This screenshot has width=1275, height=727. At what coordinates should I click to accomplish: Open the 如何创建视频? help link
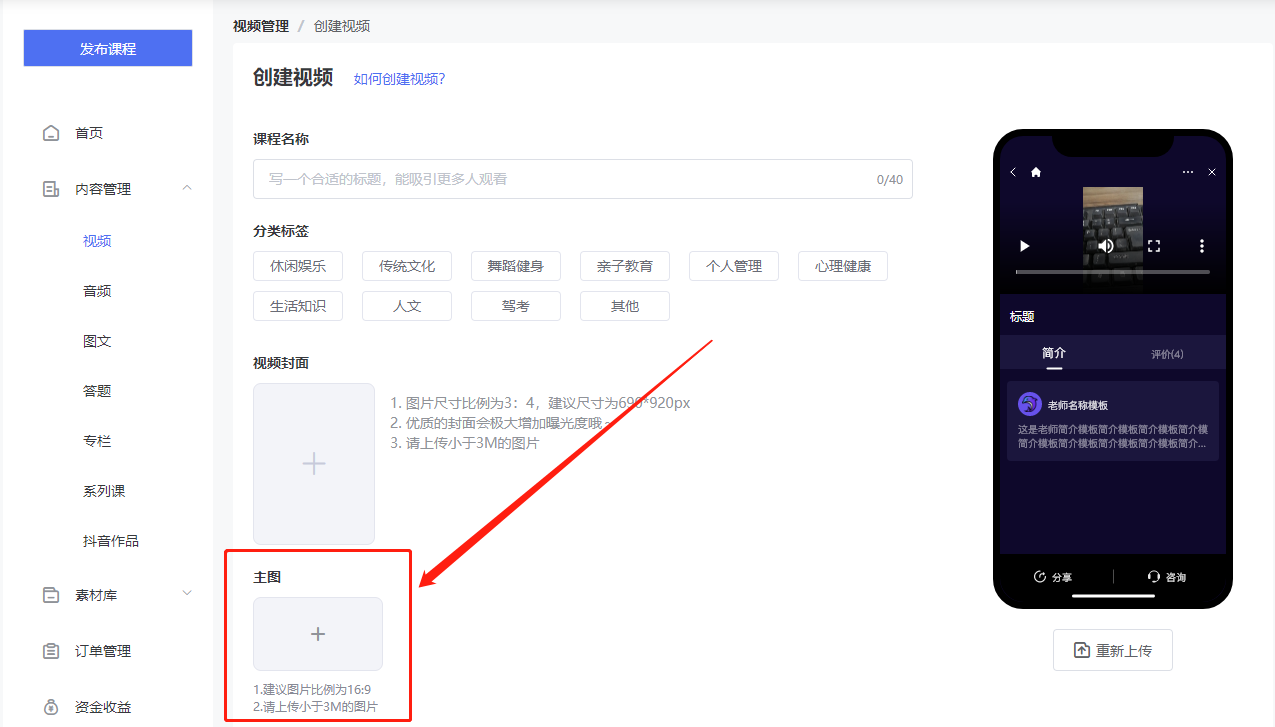[x=399, y=79]
